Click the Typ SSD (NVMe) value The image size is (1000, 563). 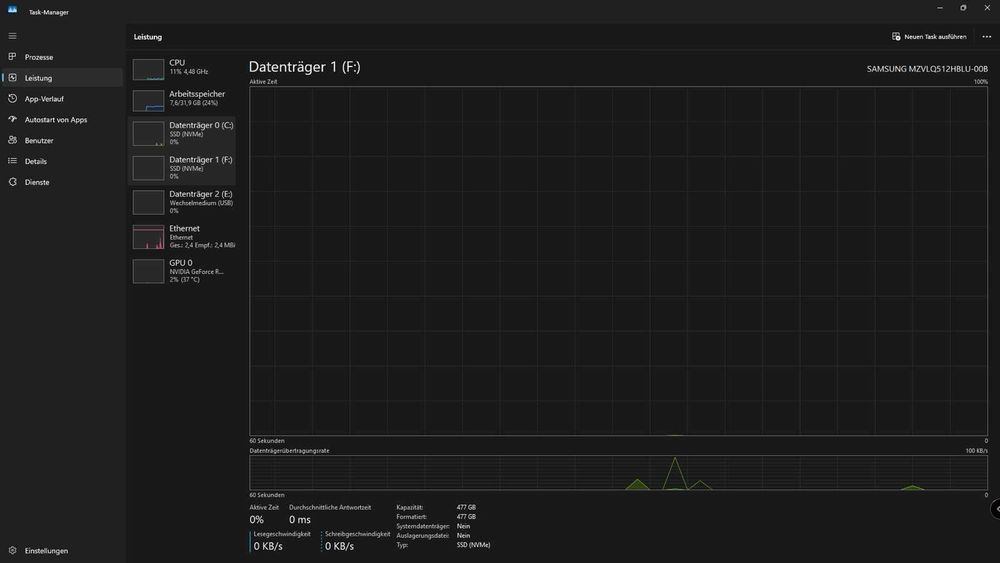(x=473, y=545)
